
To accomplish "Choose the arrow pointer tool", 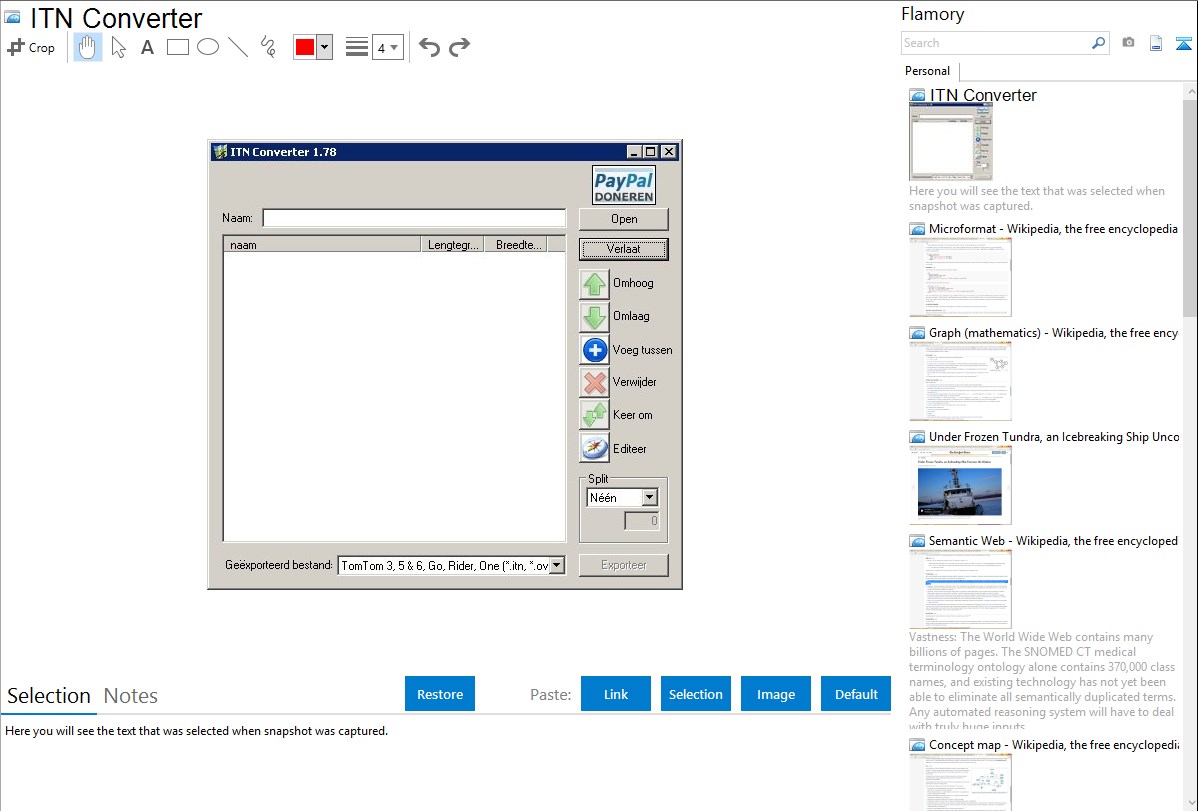I will coord(118,47).
